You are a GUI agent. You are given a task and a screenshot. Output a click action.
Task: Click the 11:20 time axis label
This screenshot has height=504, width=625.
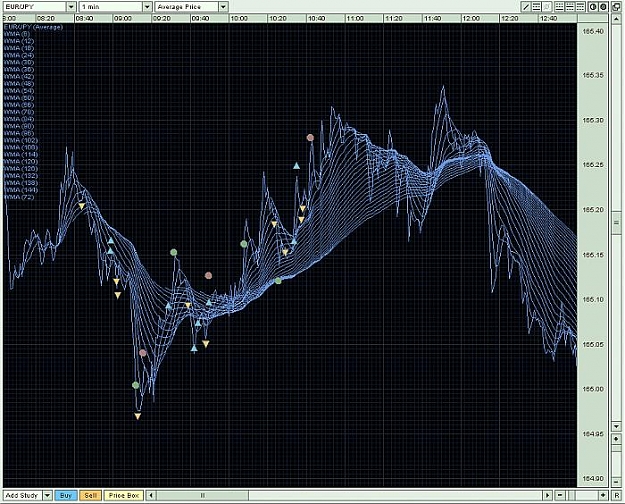(x=393, y=18)
